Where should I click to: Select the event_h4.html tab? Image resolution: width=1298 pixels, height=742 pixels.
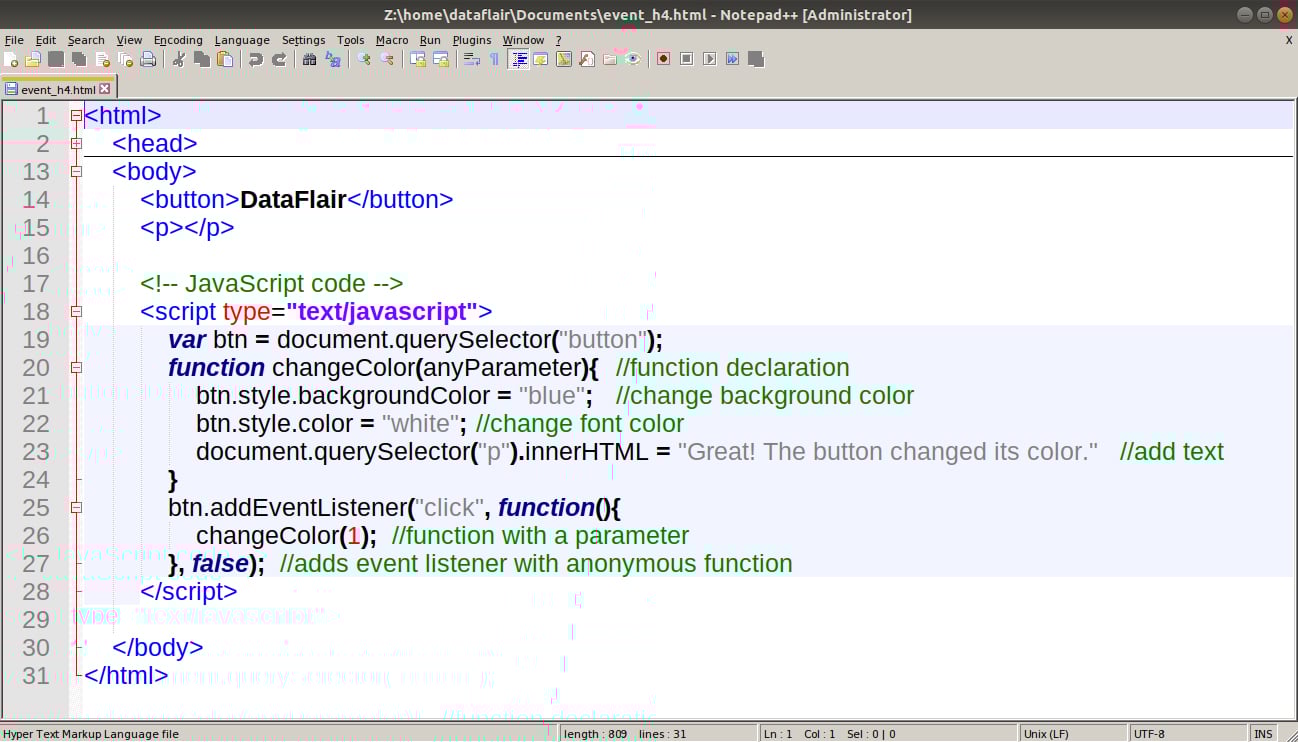[x=55, y=88]
